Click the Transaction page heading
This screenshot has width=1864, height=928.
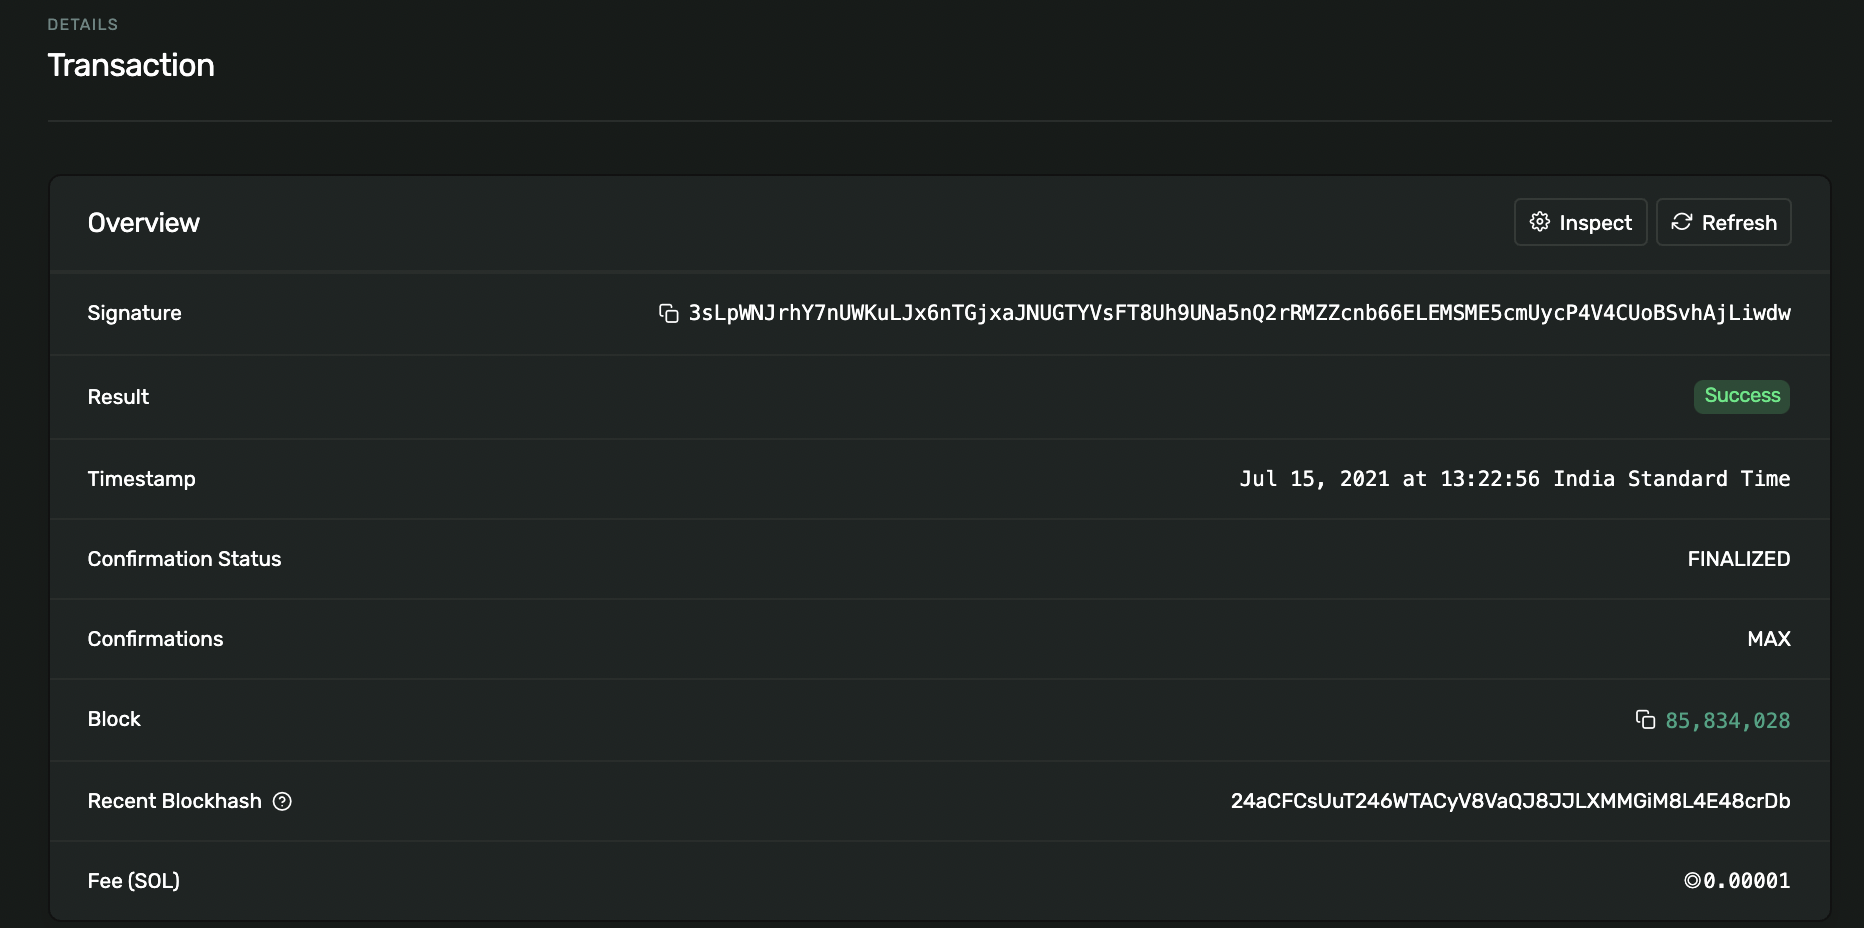[x=131, y=65]
